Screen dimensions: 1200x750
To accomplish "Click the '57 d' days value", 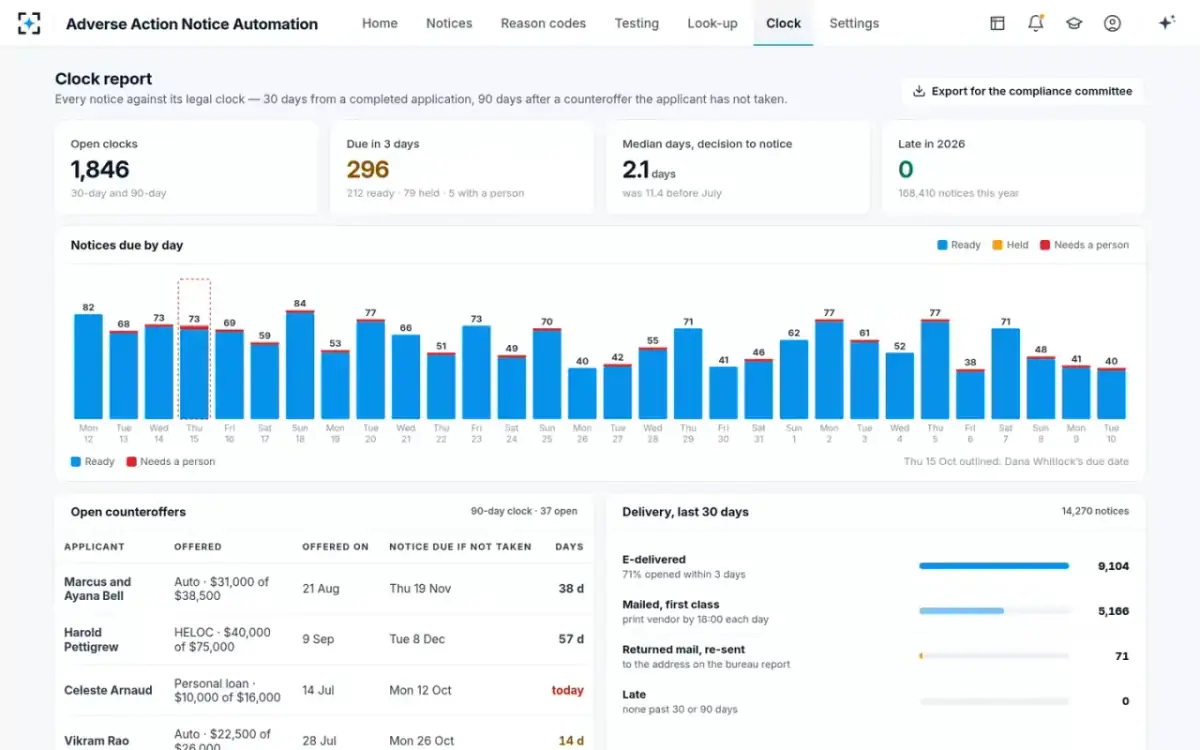I will coord(571,639).
